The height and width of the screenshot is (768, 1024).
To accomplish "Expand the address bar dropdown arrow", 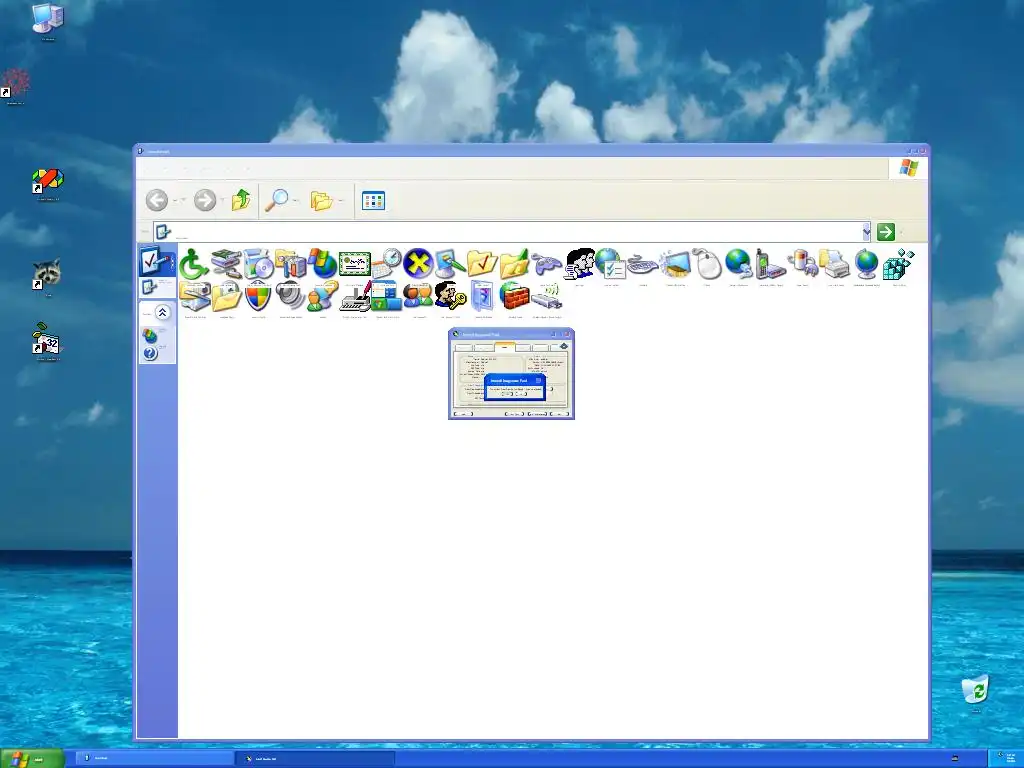I will (x=867, y=232).
